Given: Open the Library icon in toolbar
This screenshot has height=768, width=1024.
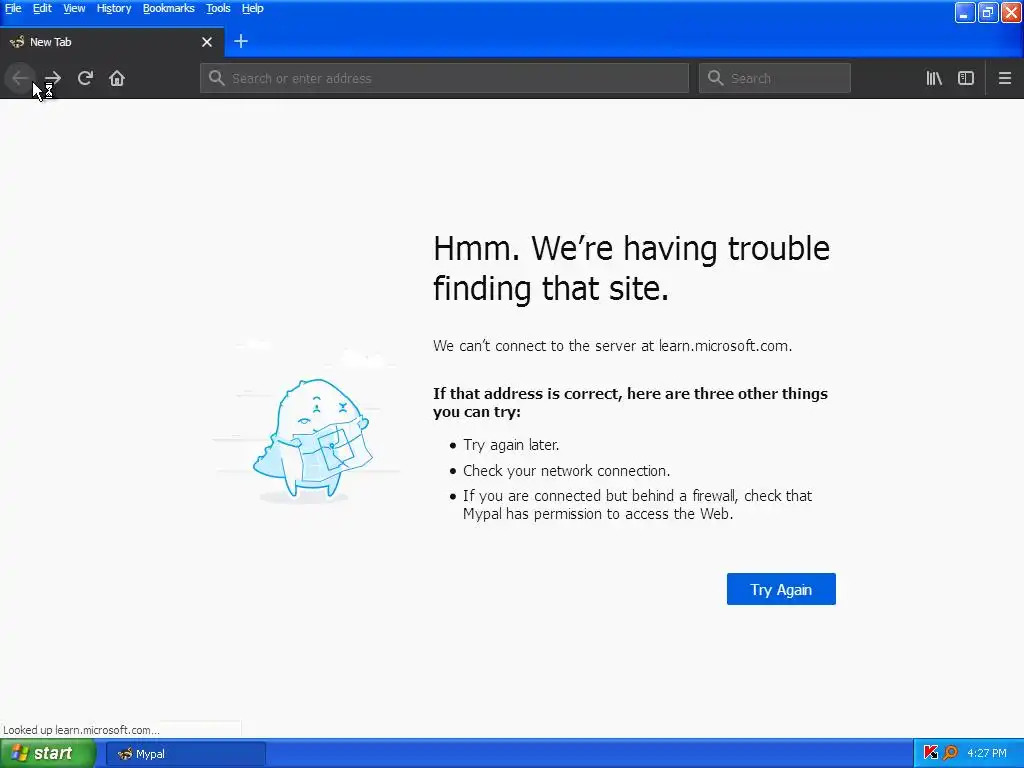Looking at the screenshot, I should coord(934,78).
